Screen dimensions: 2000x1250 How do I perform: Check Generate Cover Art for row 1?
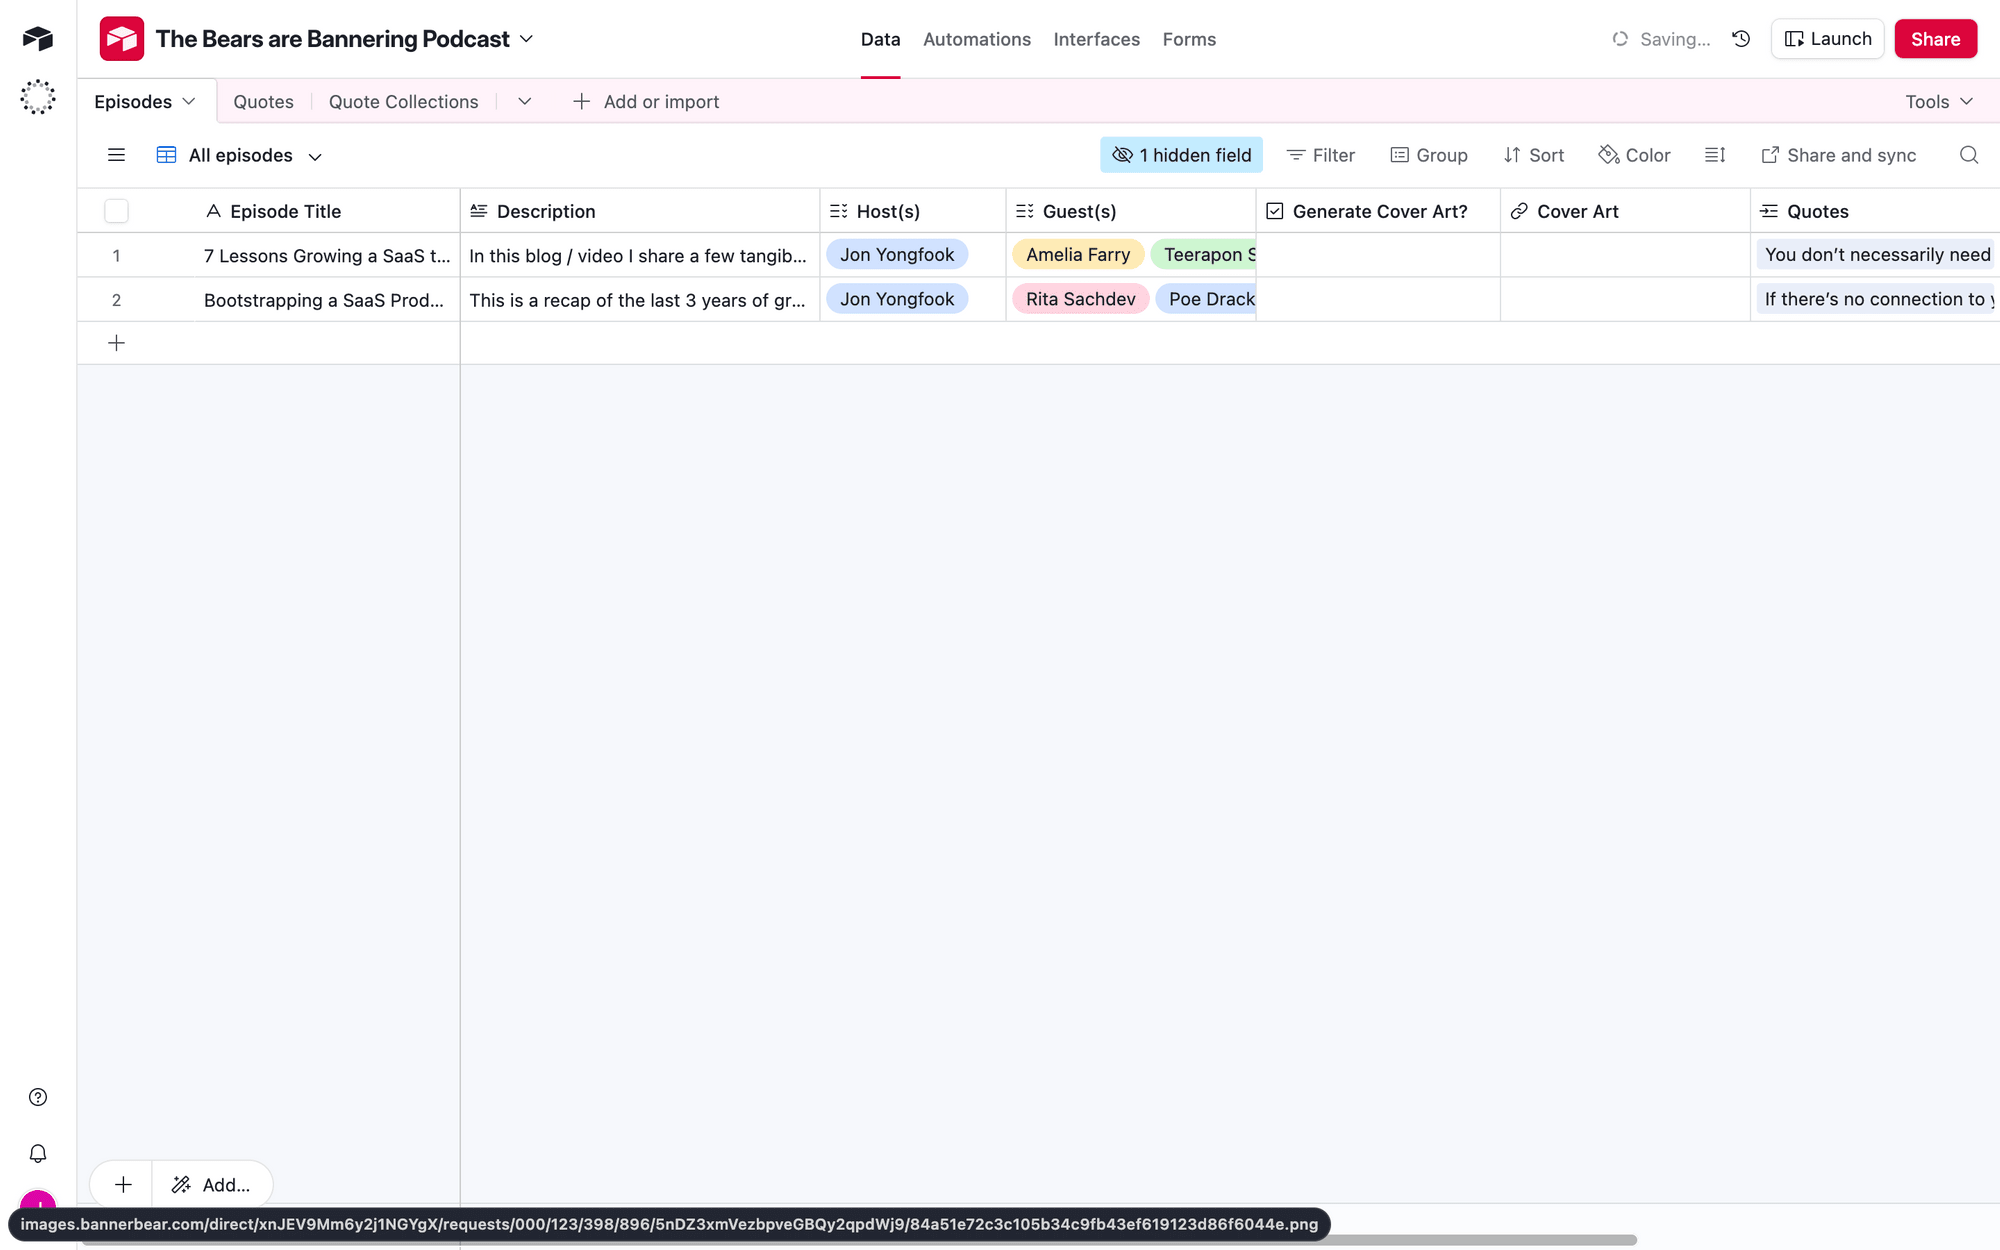point(1377,255)
